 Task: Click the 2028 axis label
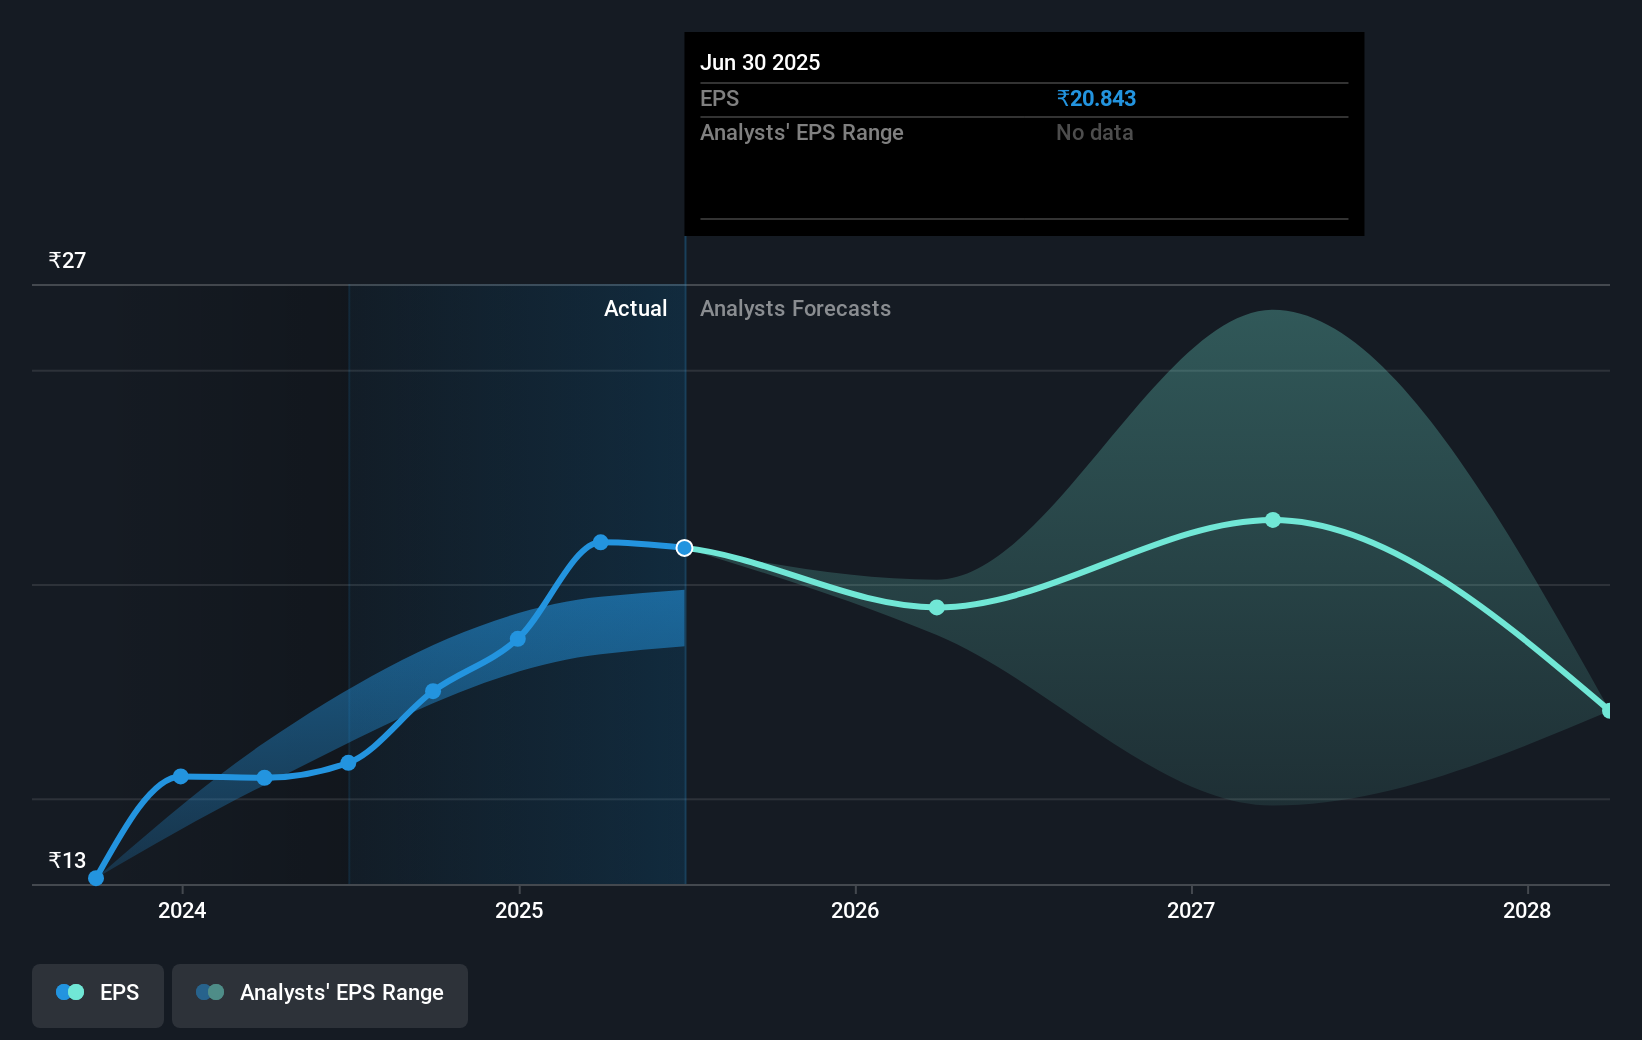click(x=1527, y=910)
